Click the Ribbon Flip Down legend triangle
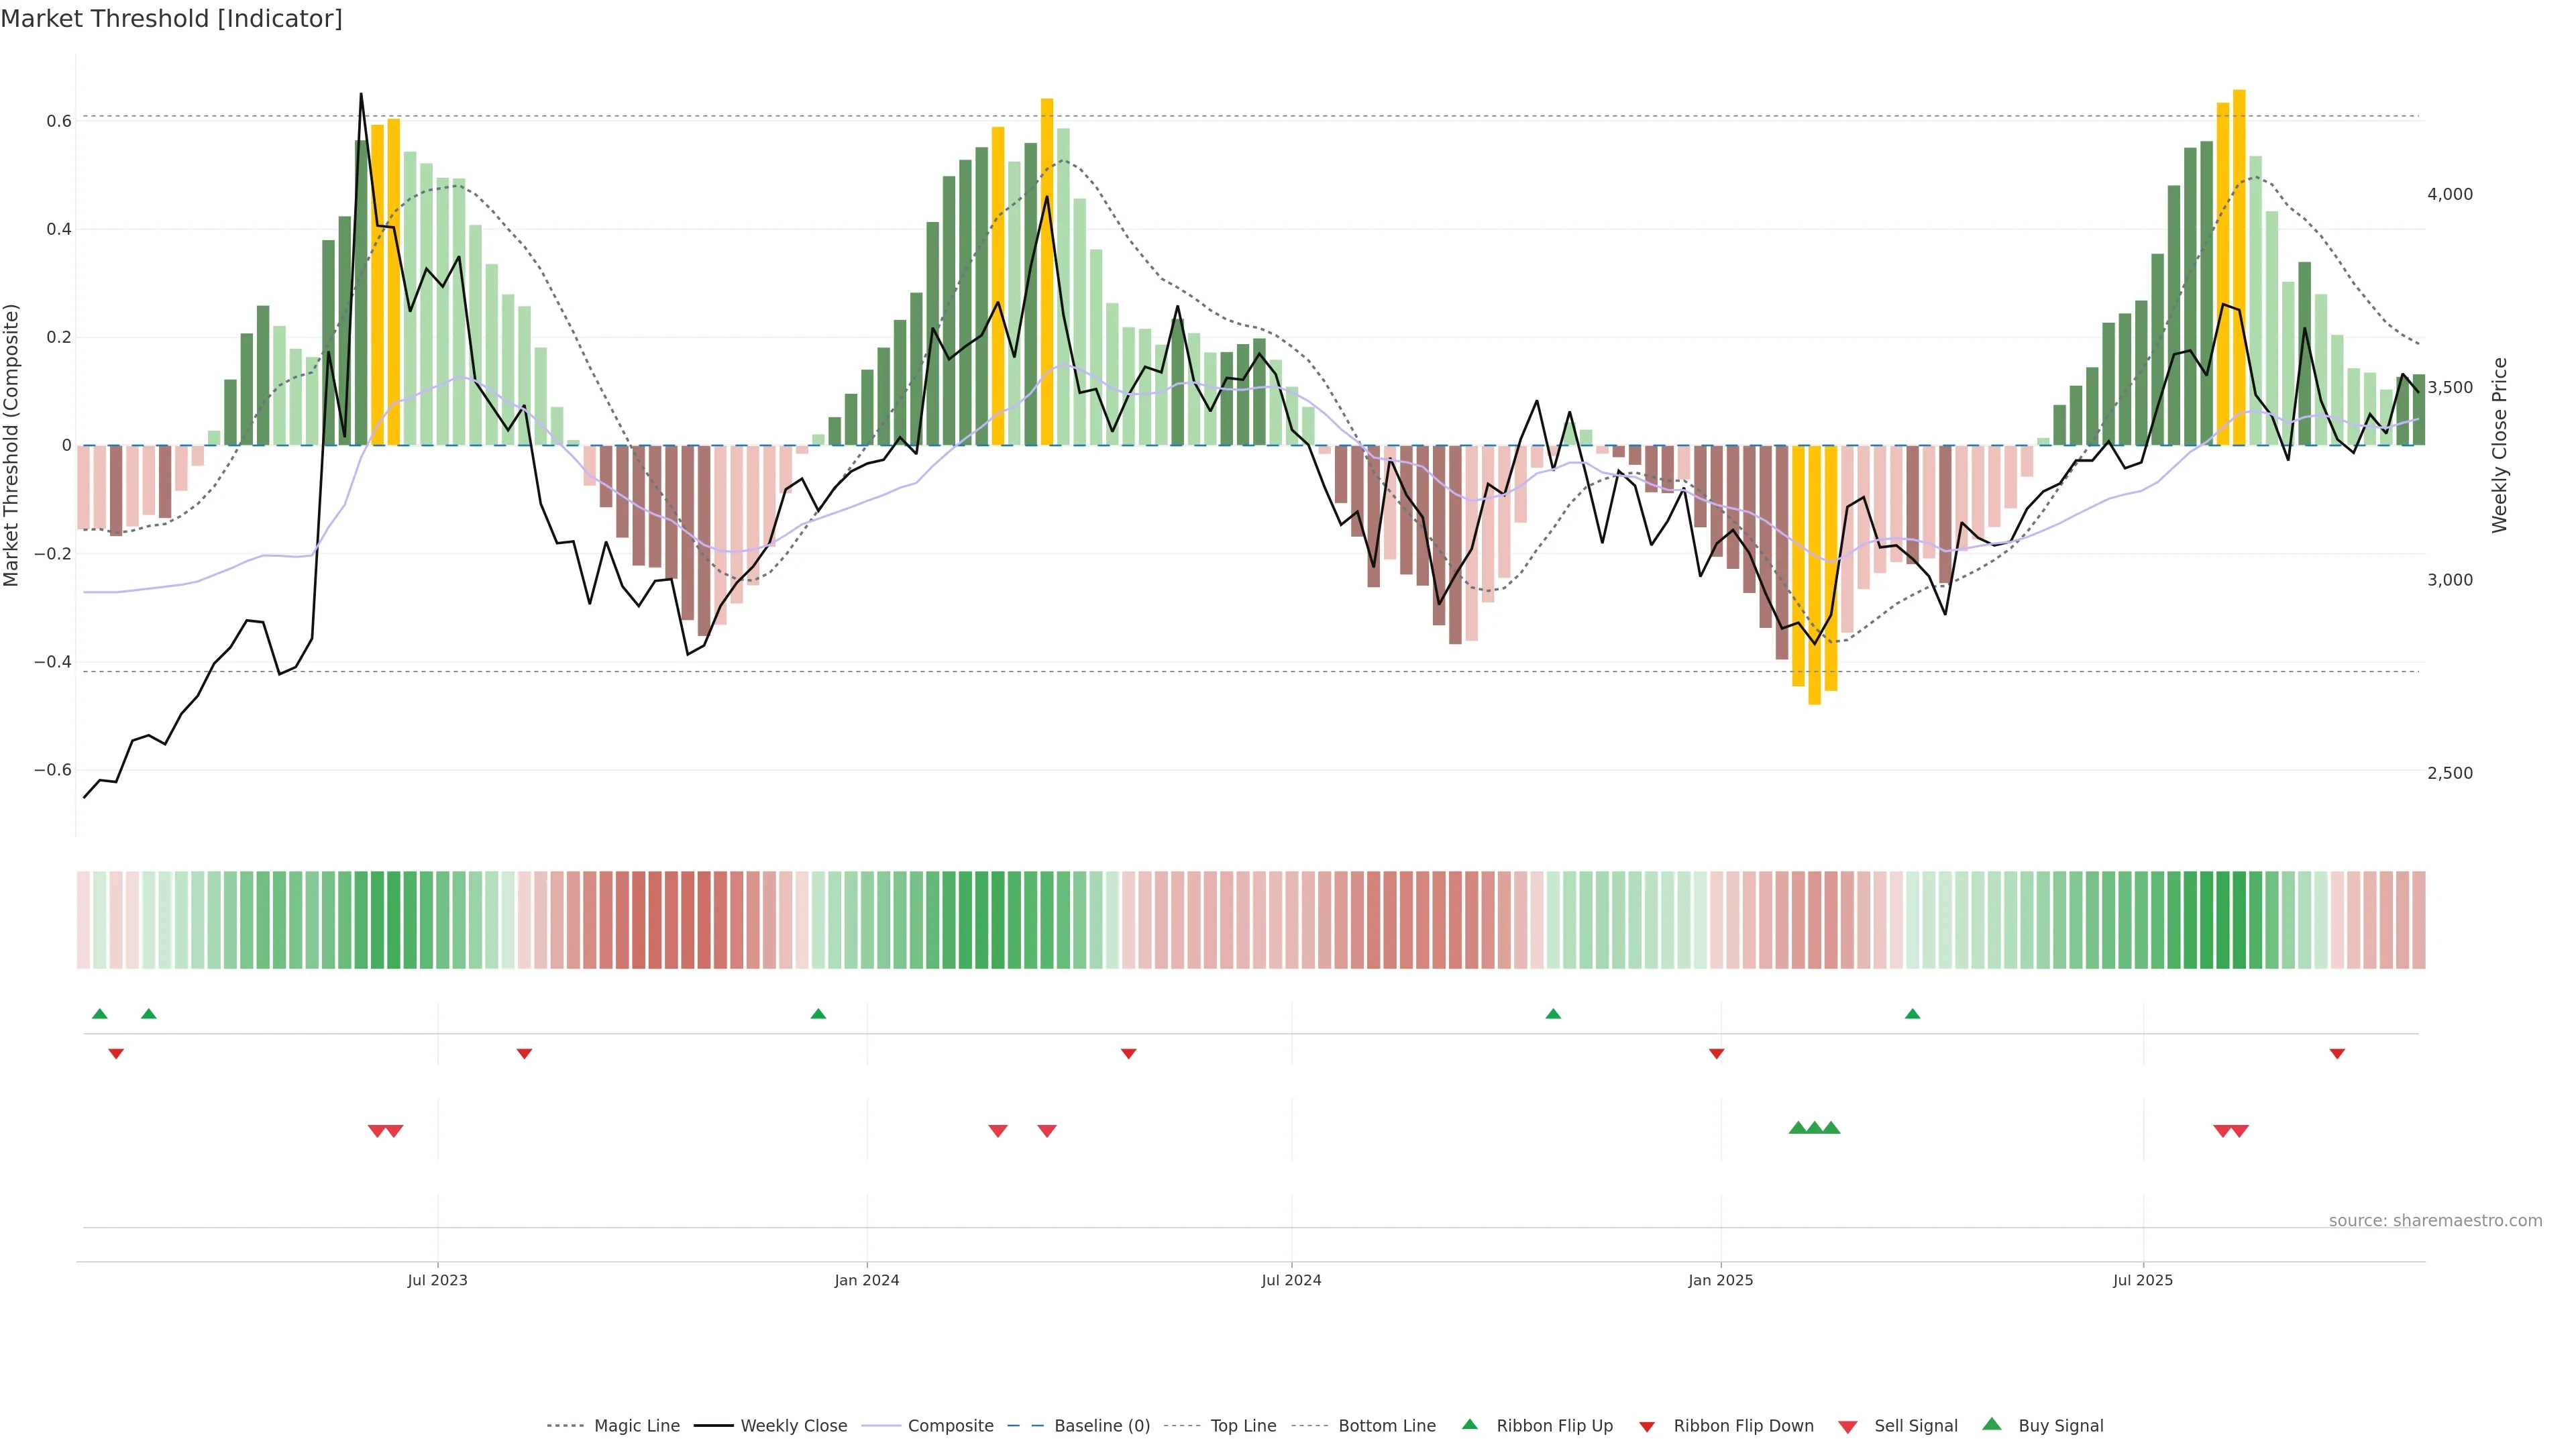Image resolution: width=2576 pixels, height=1449 pixels. 1647,1427
